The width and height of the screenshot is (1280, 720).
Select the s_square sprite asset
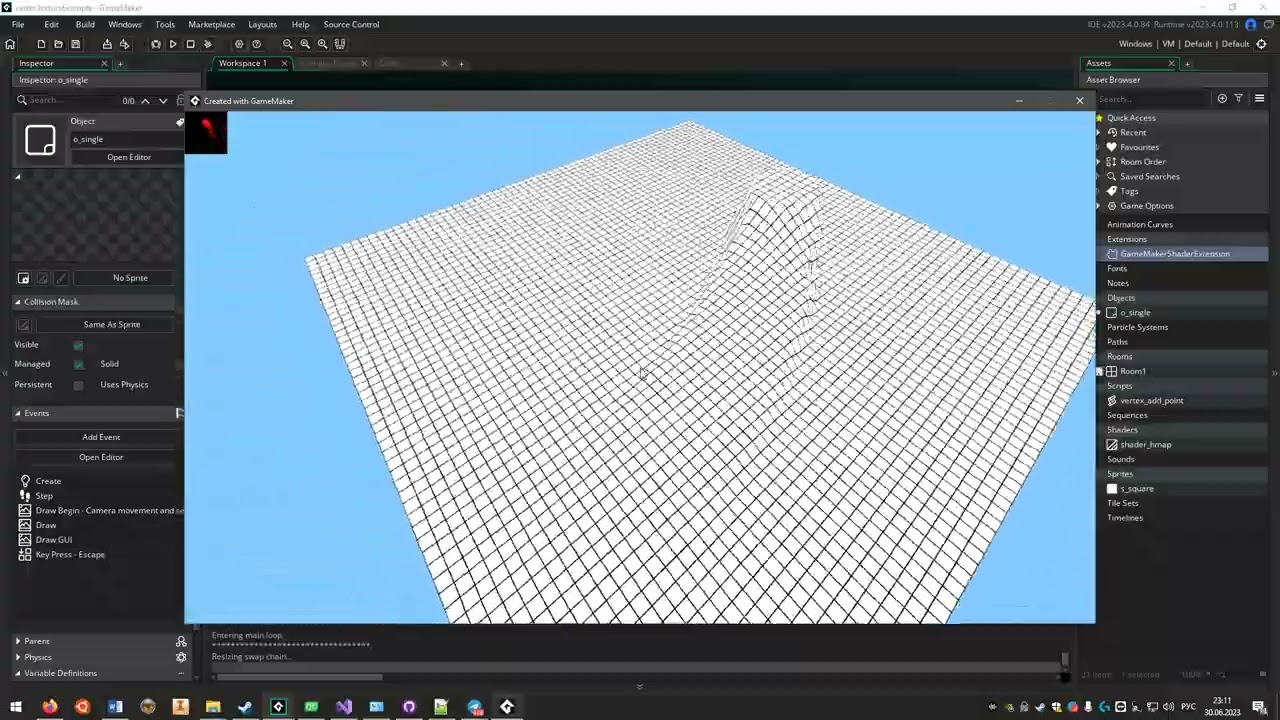1137,489
